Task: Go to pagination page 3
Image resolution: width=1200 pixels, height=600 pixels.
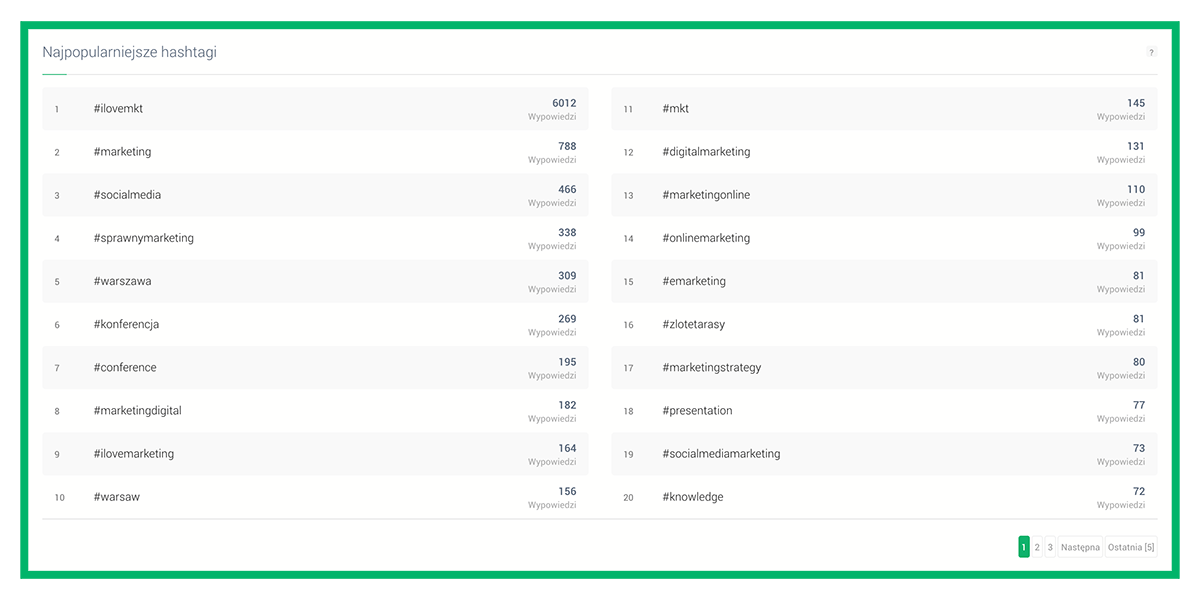Action: [x=1050, y=547]
